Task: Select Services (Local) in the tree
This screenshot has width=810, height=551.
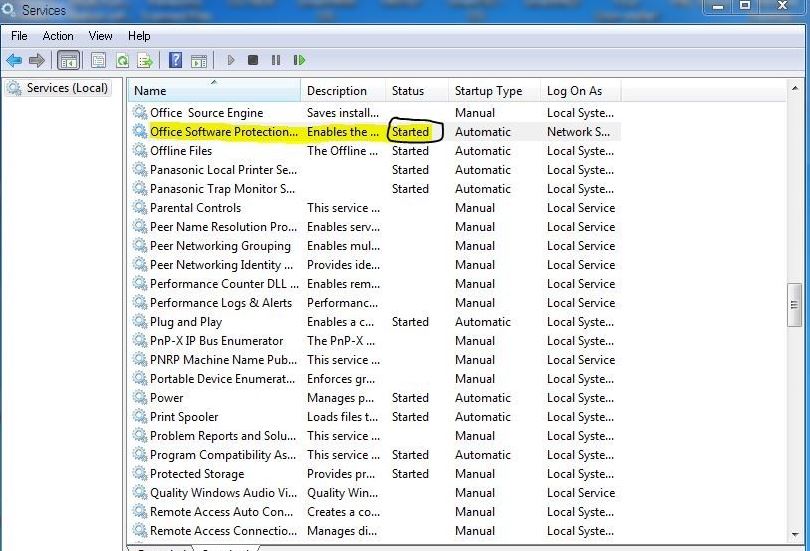Action: 66,88
